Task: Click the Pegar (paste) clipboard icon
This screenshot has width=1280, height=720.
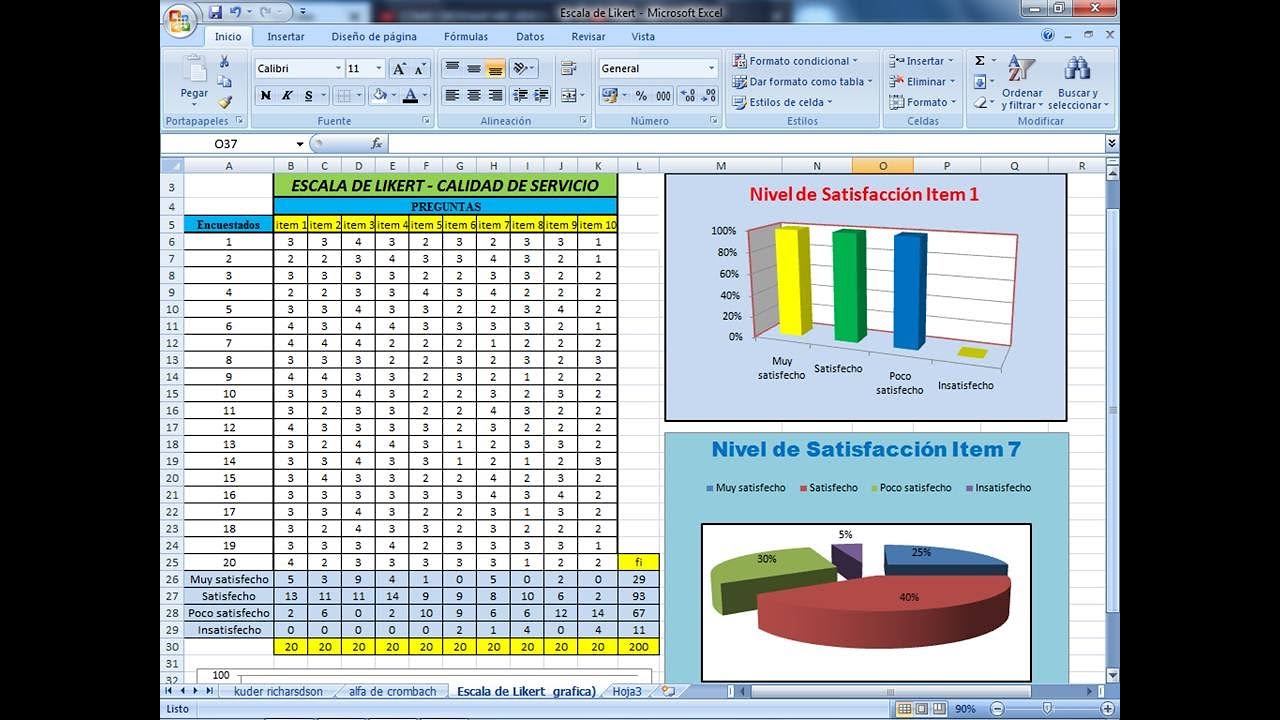Action: pyautogui.click(x=194, y=74)
